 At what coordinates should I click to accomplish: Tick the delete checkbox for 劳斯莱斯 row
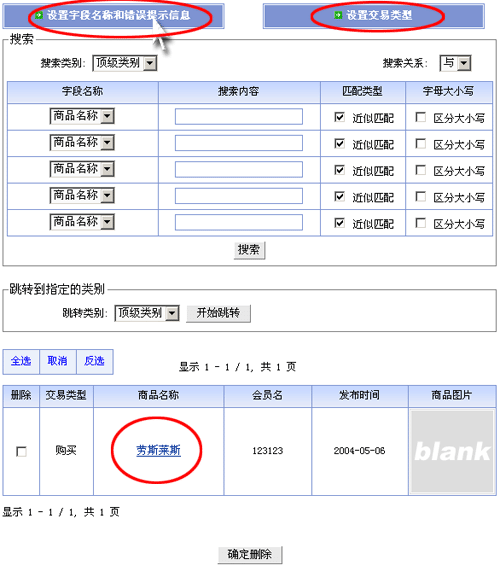tap(21, 451)
